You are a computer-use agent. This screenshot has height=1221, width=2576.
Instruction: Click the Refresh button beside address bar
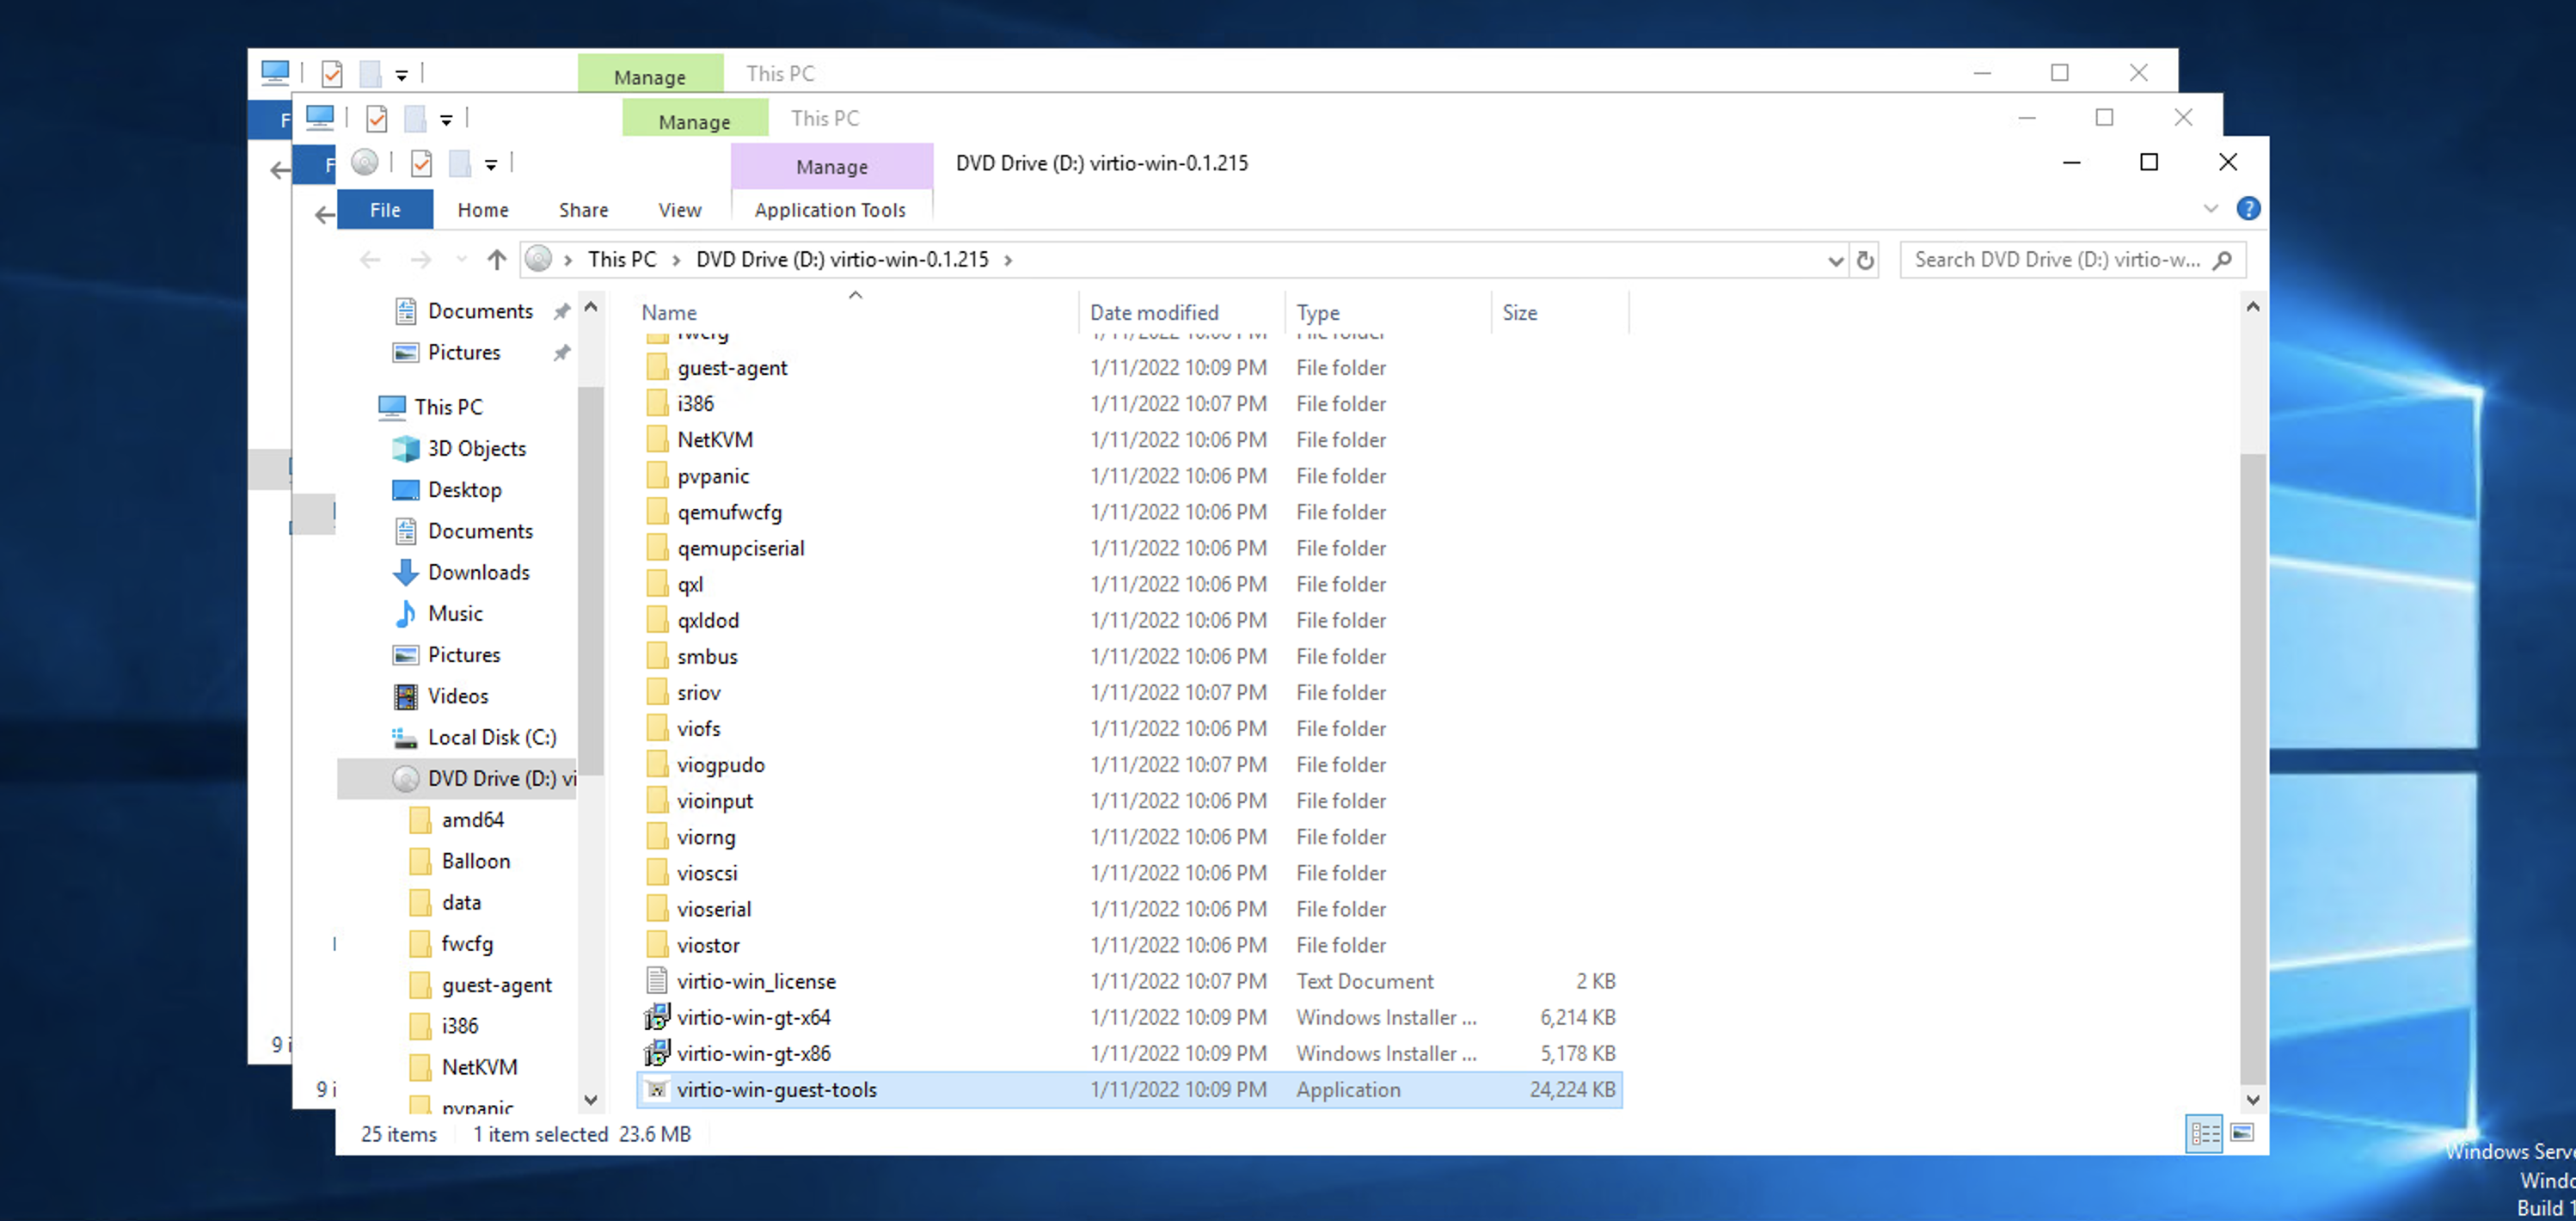coord(1865,260)
